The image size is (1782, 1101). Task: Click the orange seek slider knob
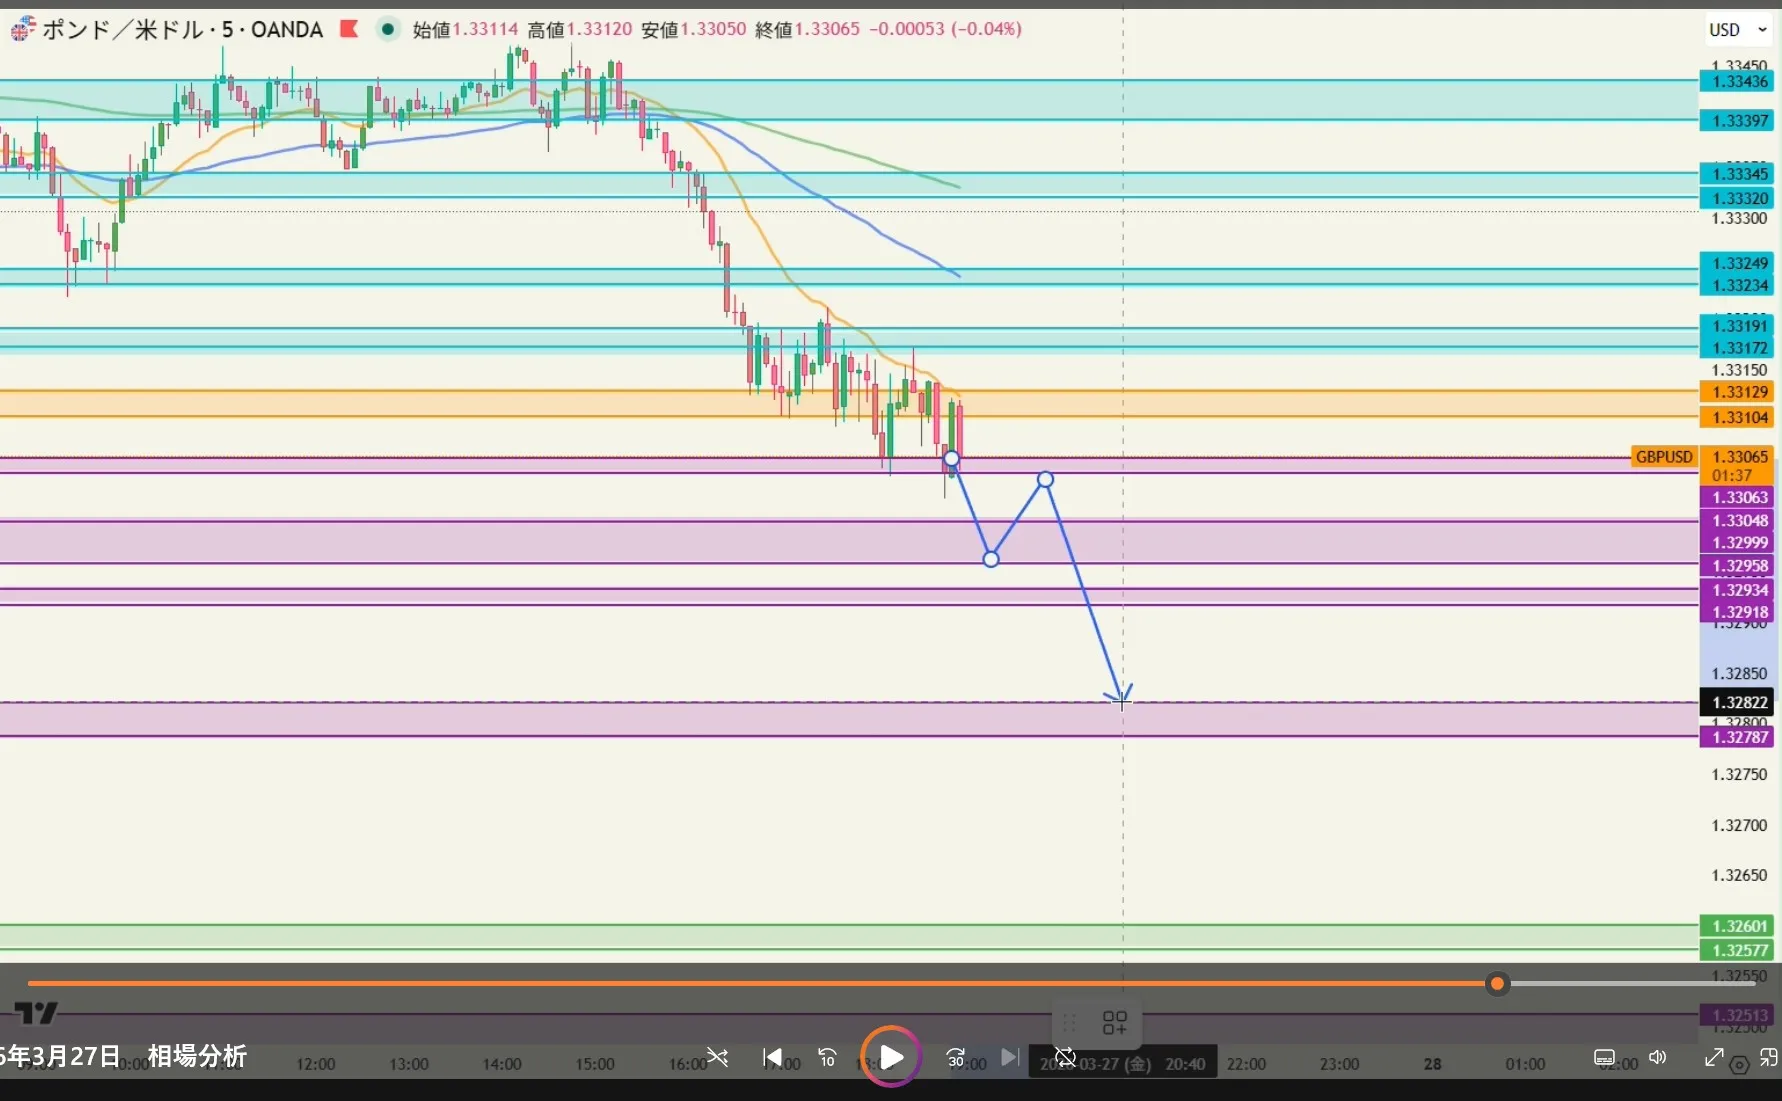1497,984
